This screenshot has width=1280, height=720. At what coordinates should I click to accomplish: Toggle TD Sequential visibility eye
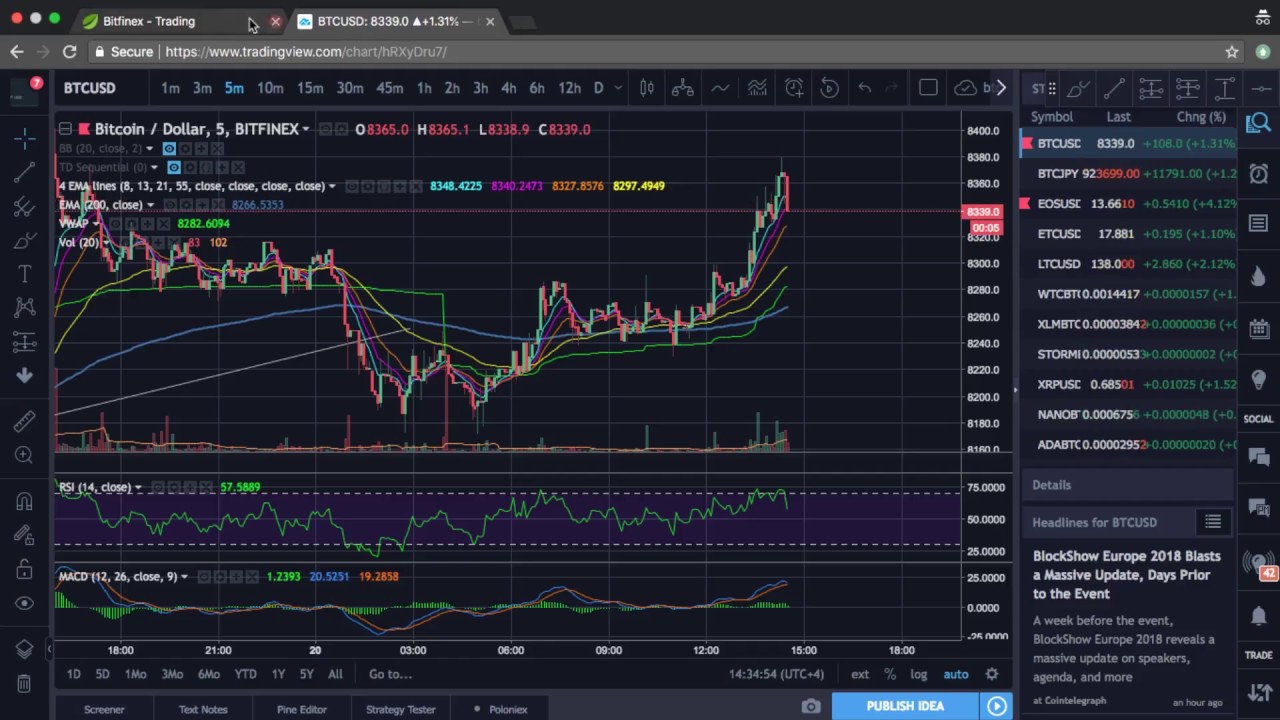174,167
